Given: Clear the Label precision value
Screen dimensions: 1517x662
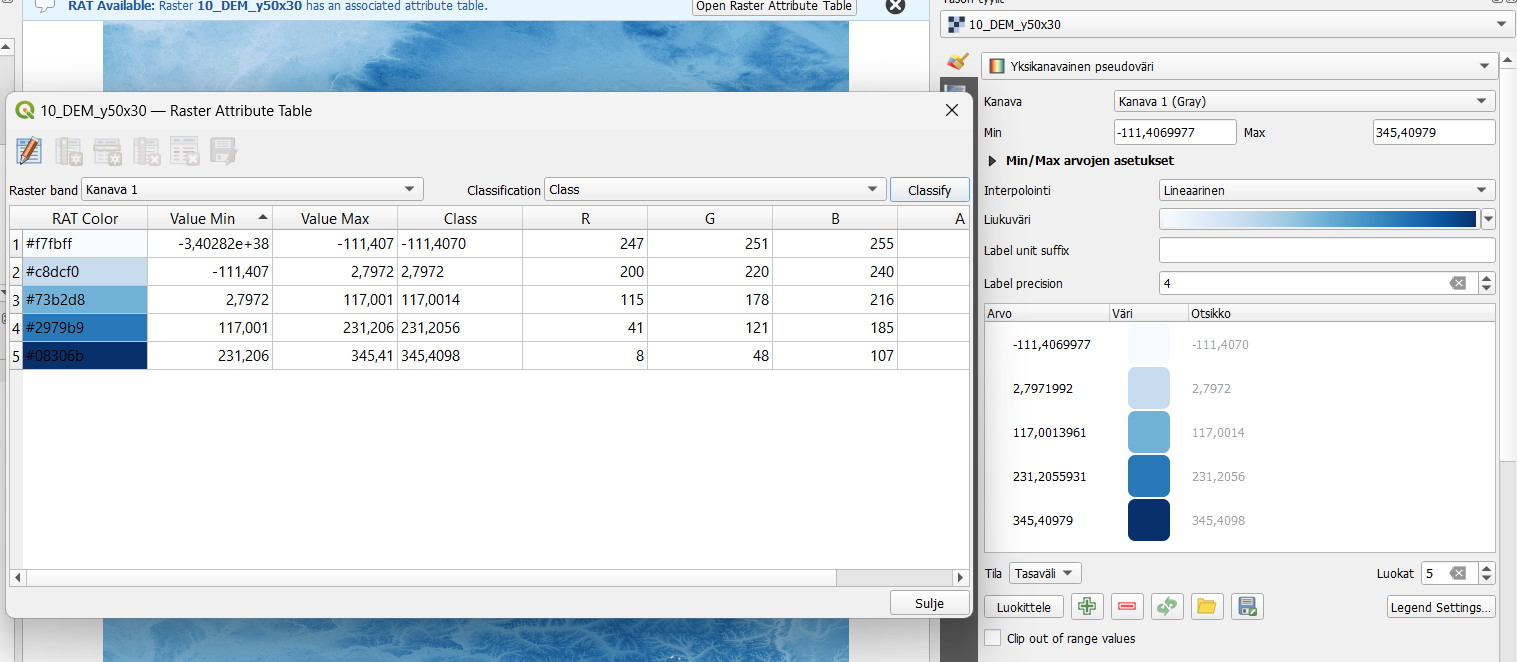Looking at the screenshot, I should (1458, 284).
